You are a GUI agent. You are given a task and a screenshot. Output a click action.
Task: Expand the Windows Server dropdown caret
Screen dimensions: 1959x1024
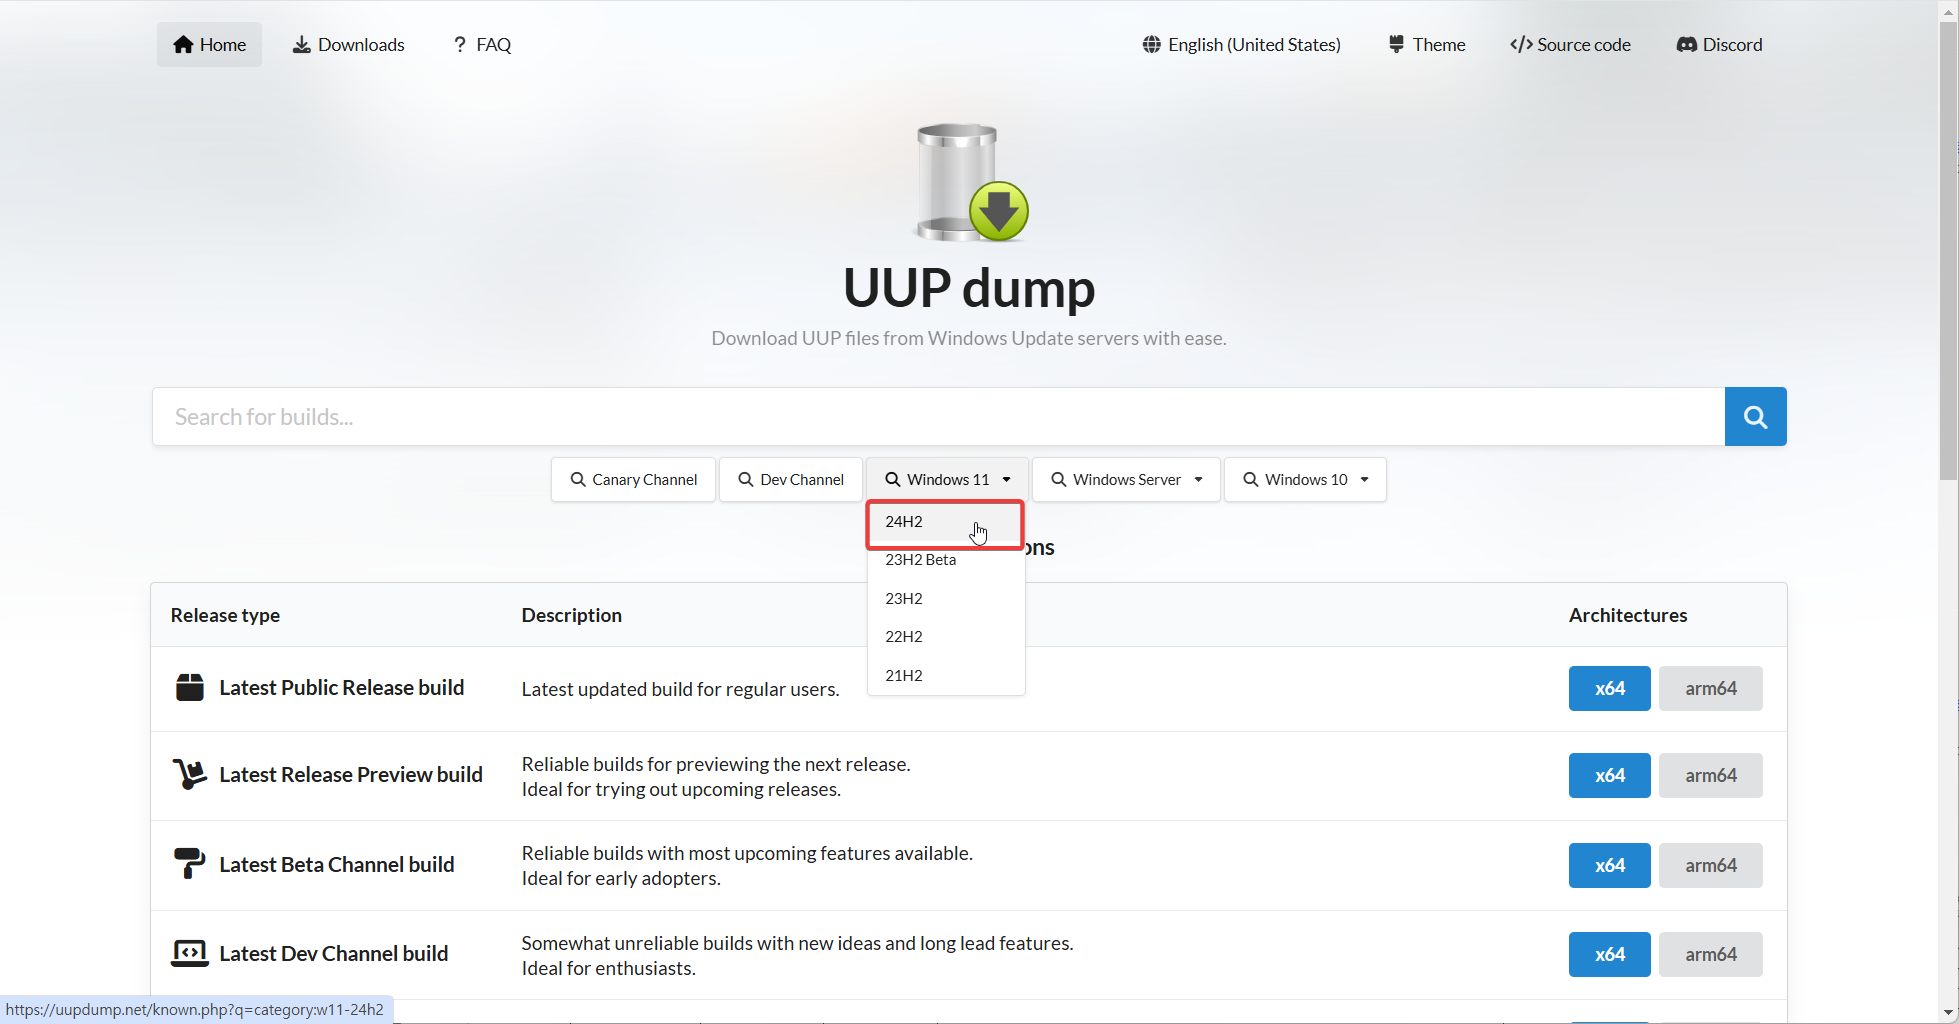pyautogui.click(x=1199, y=480)
